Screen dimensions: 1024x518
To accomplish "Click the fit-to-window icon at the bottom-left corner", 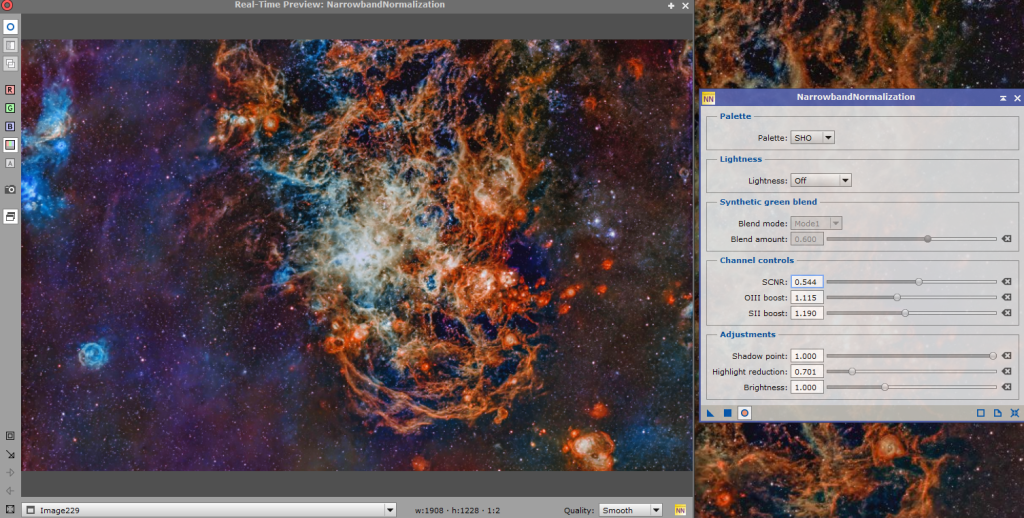I will 10,509.
